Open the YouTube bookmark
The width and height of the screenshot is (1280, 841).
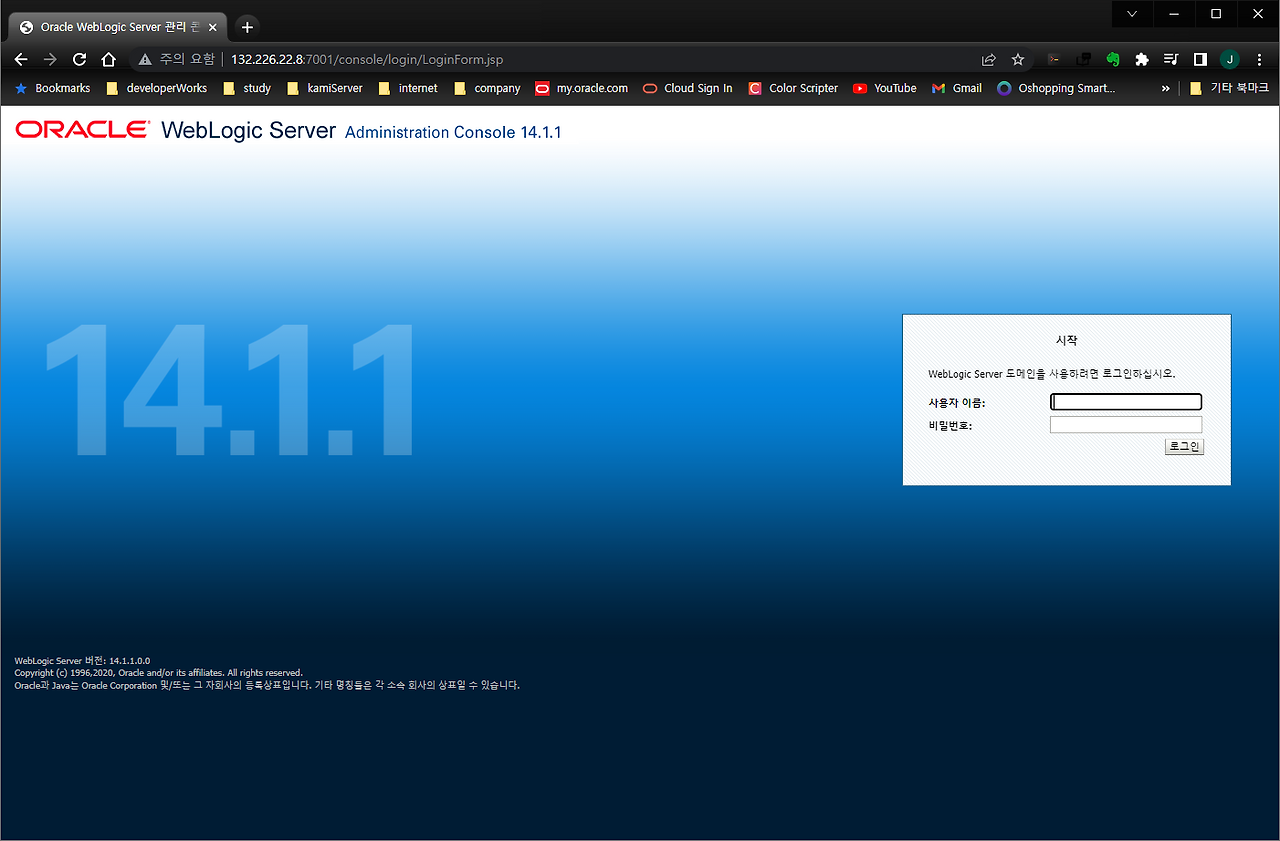click(x=884, y=88)
